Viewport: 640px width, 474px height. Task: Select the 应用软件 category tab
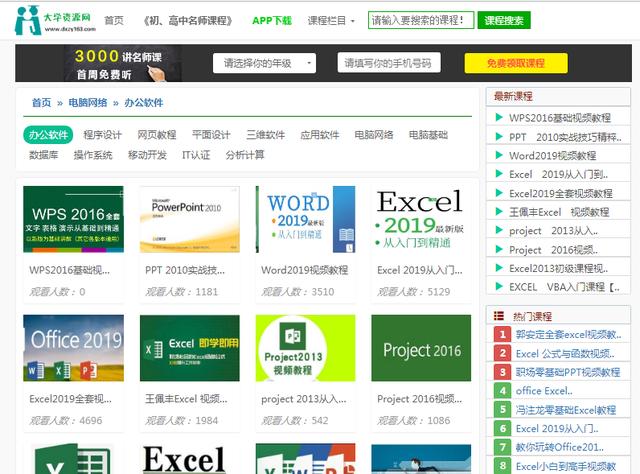pyautogui.click(x=320, y=135)
